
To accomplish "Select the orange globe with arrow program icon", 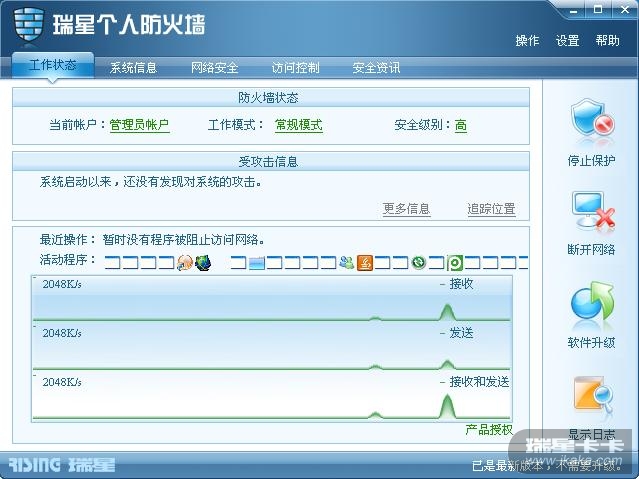I will point(185,263).
